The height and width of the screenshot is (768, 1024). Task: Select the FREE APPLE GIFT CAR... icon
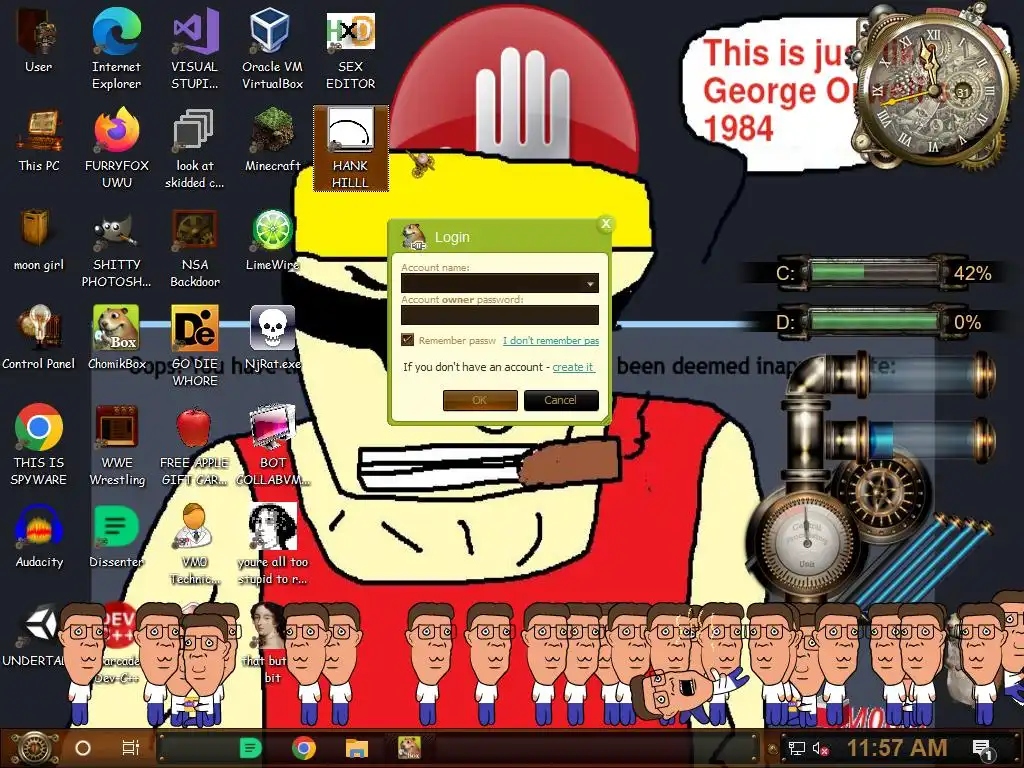pos(194,445)
